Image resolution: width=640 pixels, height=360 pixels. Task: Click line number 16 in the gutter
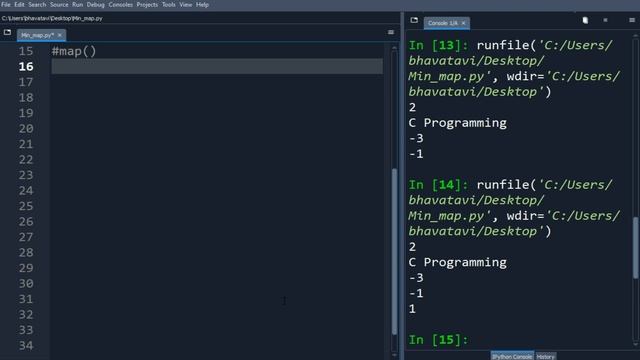click(26, 67)
